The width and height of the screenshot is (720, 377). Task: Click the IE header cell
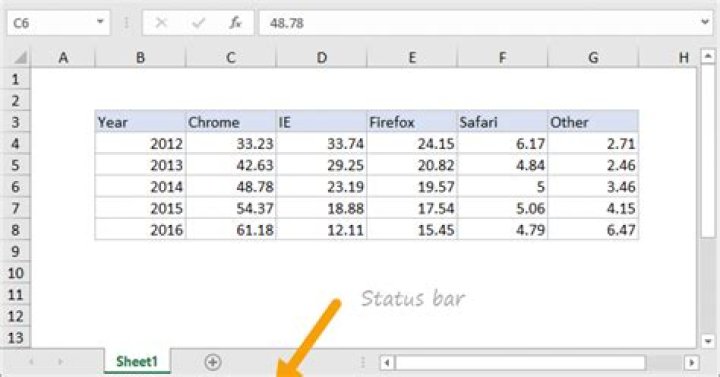(321, 122)
